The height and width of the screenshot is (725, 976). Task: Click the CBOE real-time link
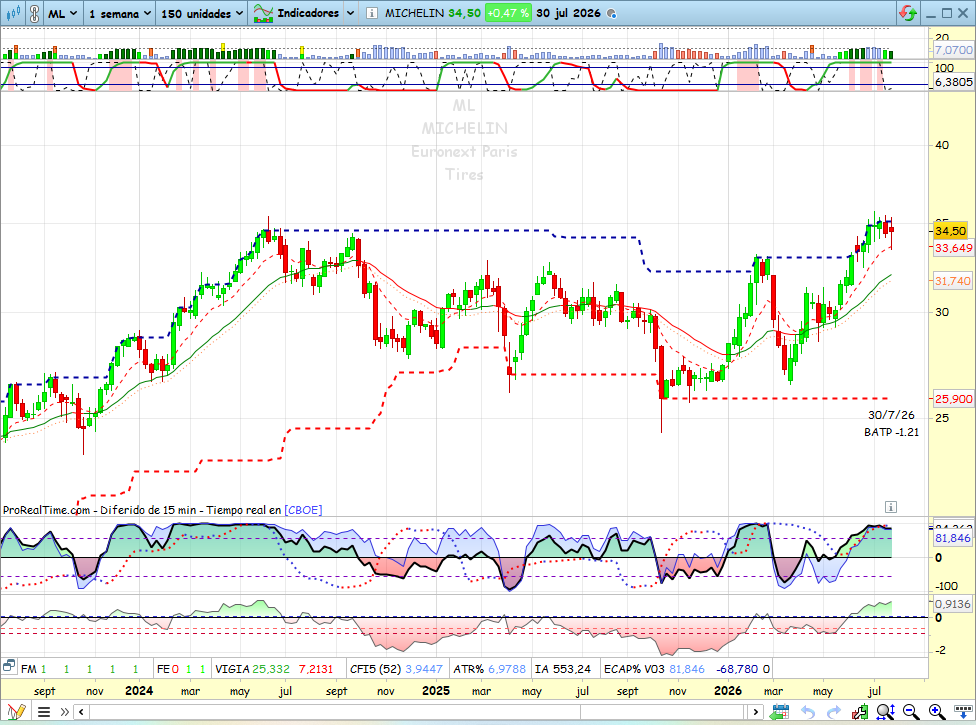point(303,510)
